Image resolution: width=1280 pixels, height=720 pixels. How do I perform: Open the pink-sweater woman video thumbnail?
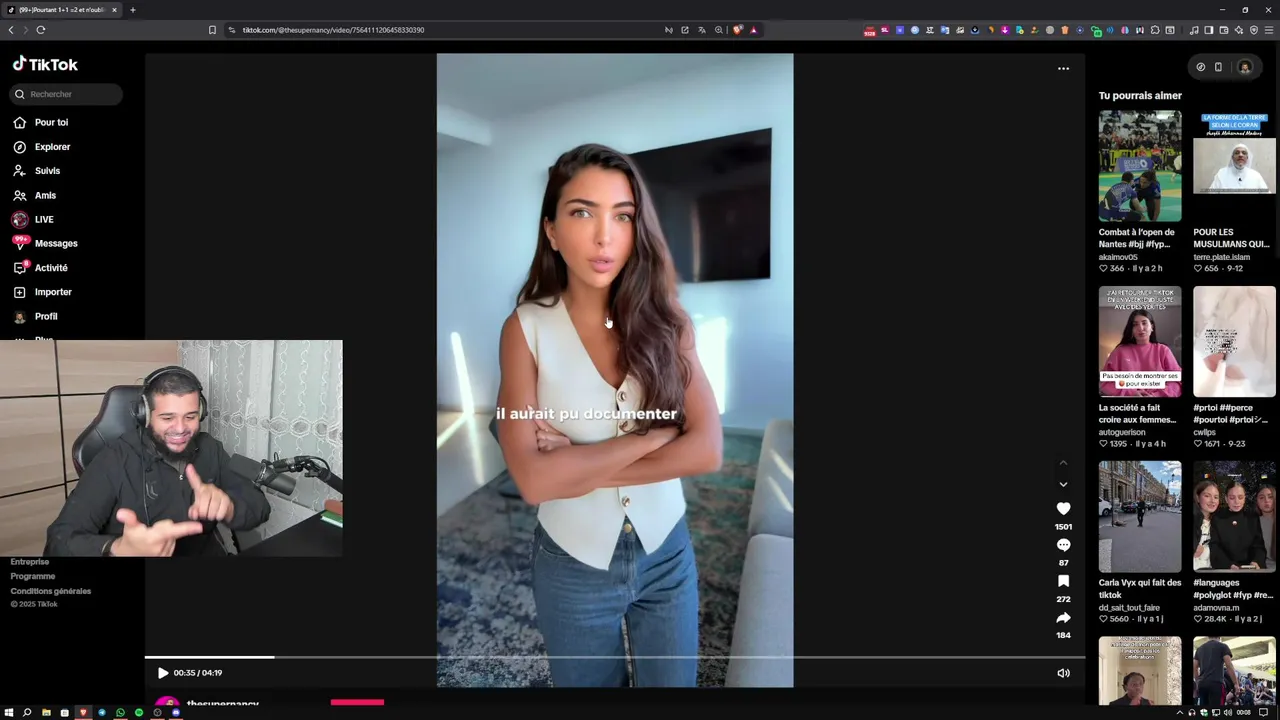click(1140, 341)
